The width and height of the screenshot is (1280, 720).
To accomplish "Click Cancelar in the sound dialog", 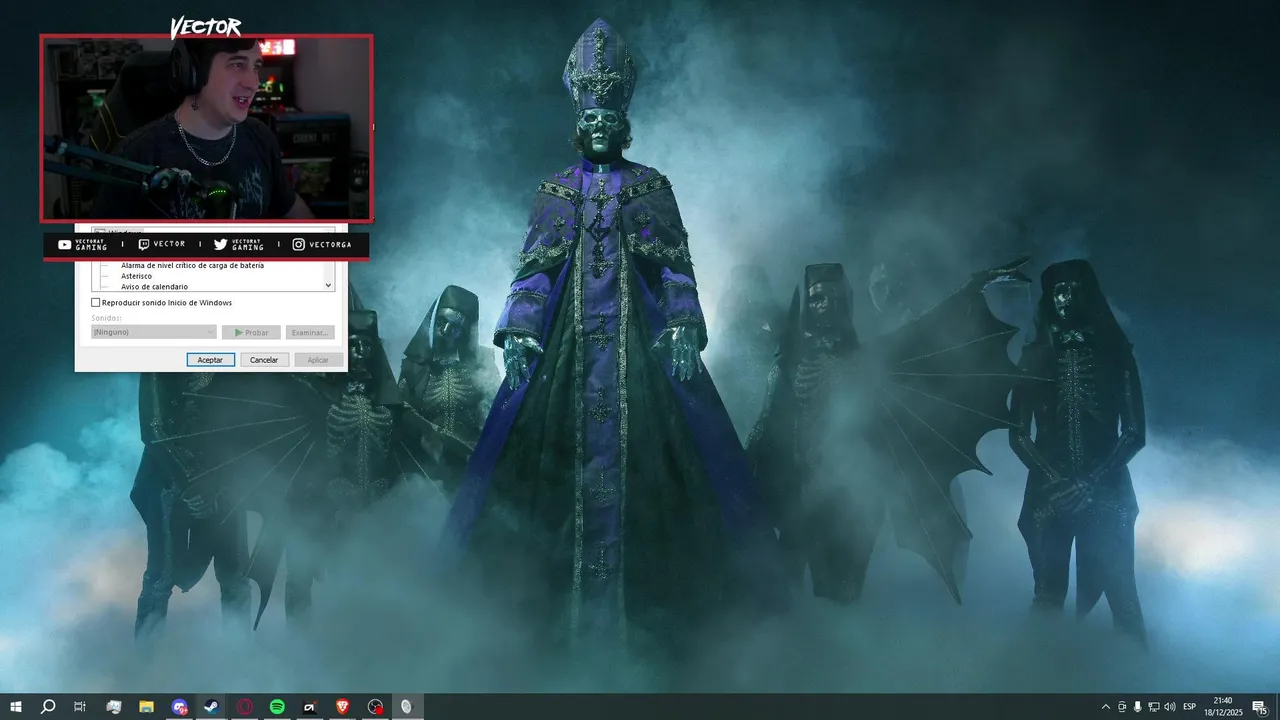I will pos(265,359).
